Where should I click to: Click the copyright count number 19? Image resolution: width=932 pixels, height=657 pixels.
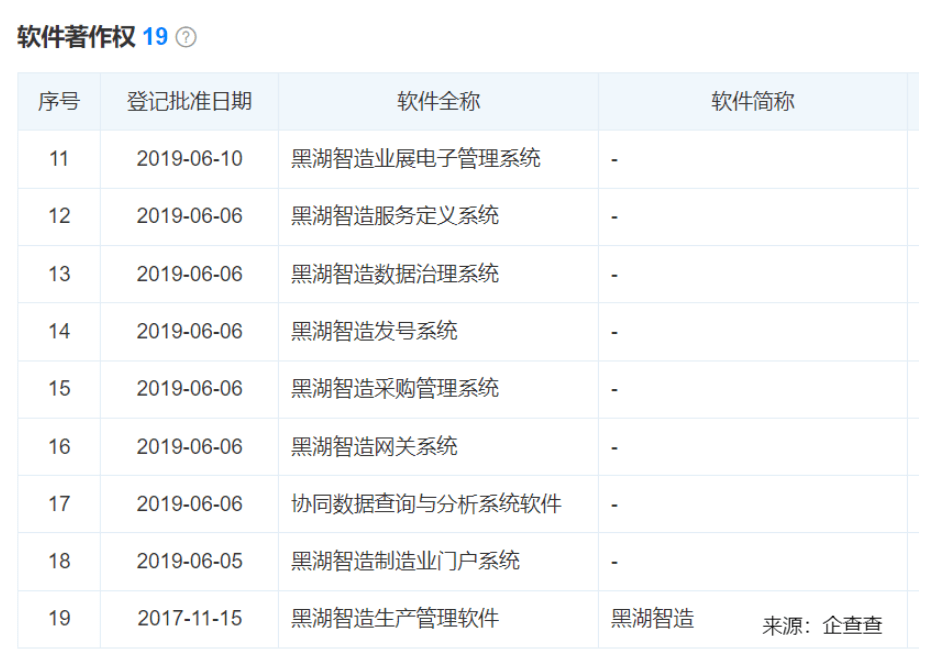click(x=155, y=37)
